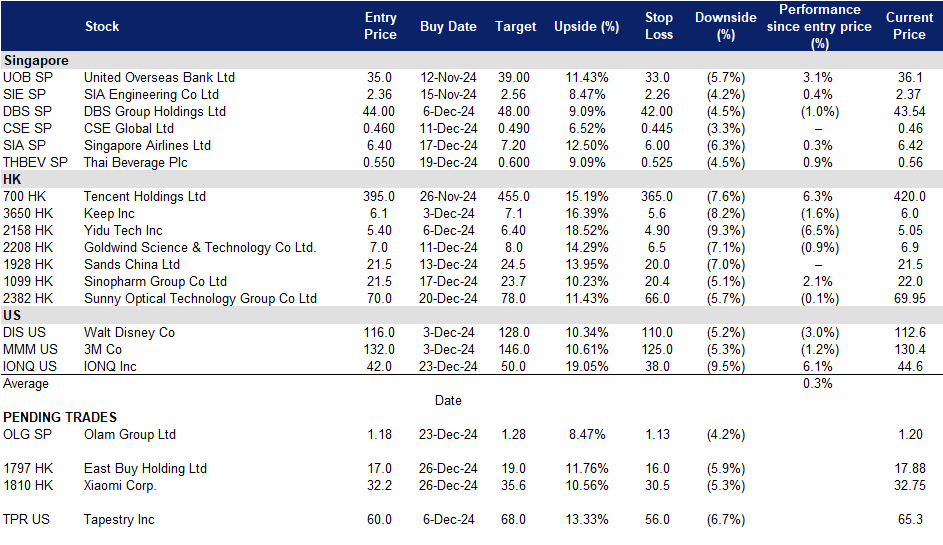Viewport: 943px width, 545px height.
Task: Click the 'Buy Date' column header
Action: pyautogui.click(x=448, y=26)
